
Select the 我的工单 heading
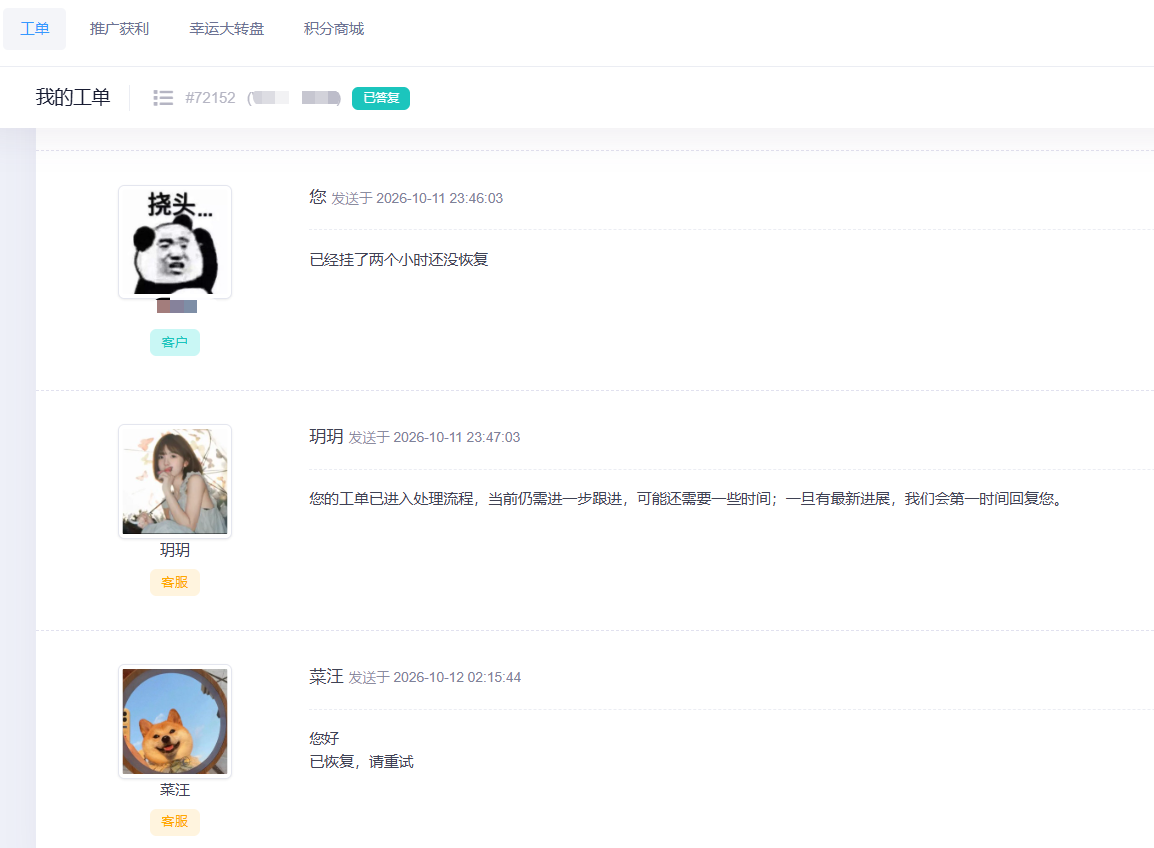[x=73, y=97]
